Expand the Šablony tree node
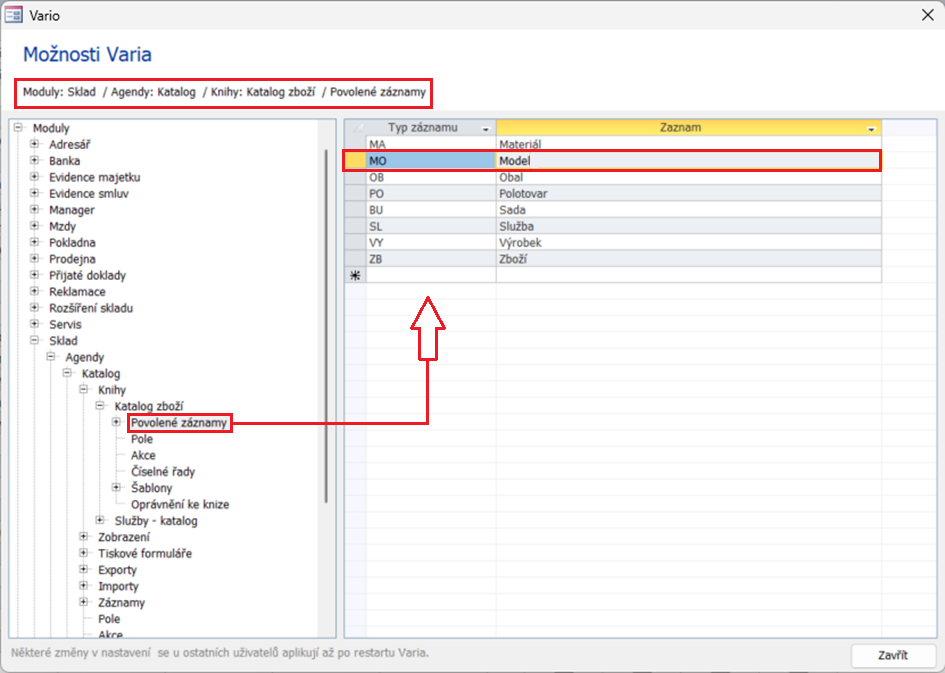Screen dimensions: 945x673 pos(117,488)
